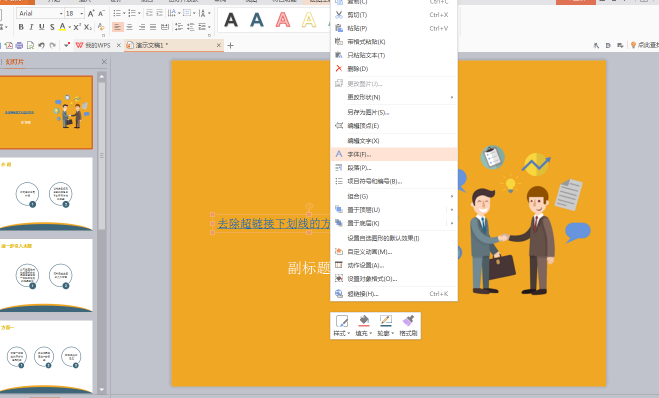The height and width of the screenshot is (398, 659).
Task: Expand 置于底层(K) submenu arrow
Action: [x=452, y=223]
